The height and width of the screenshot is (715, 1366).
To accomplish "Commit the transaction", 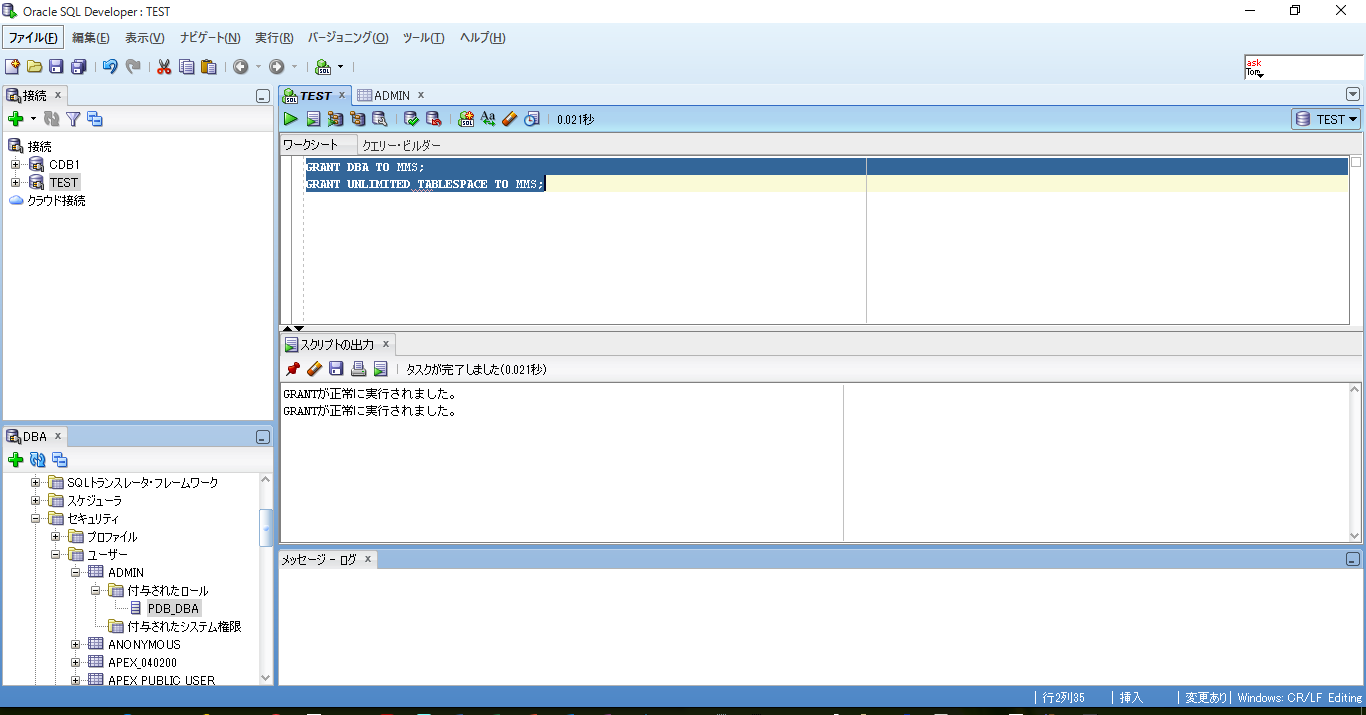I will 411,119.
